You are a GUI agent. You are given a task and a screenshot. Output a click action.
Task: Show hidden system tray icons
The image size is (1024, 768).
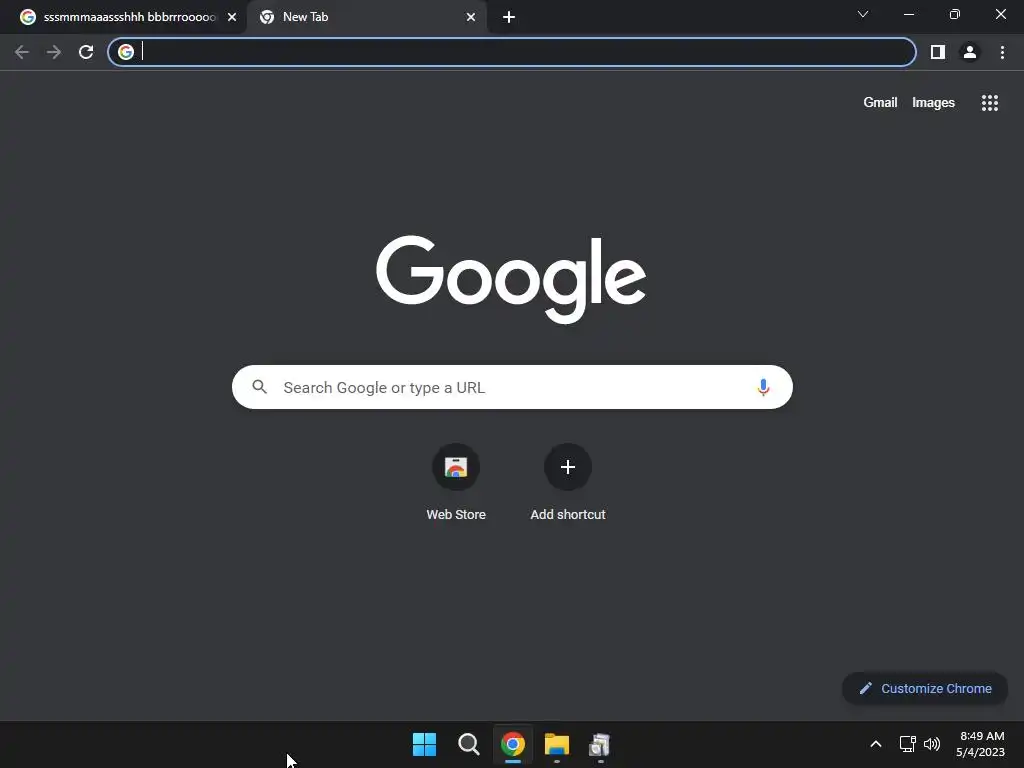876,744
